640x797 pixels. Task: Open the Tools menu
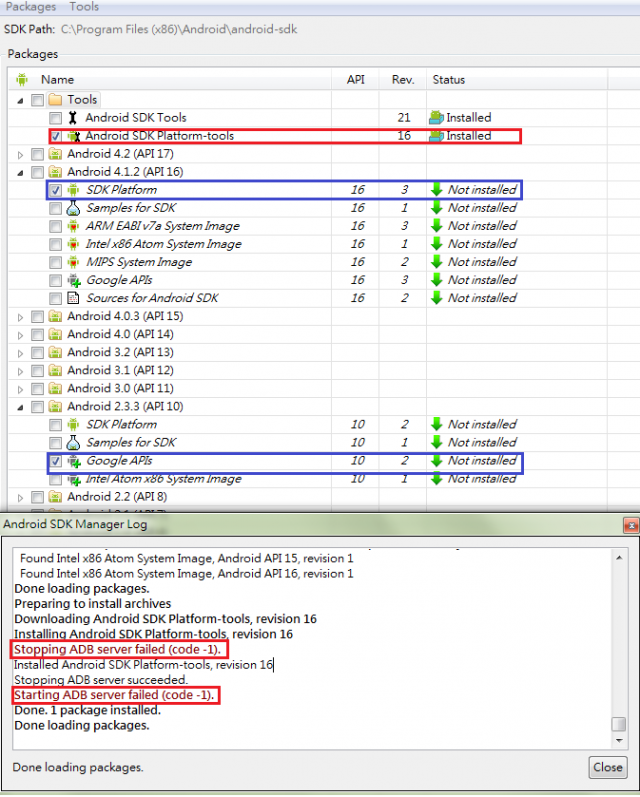pos(84,7)
